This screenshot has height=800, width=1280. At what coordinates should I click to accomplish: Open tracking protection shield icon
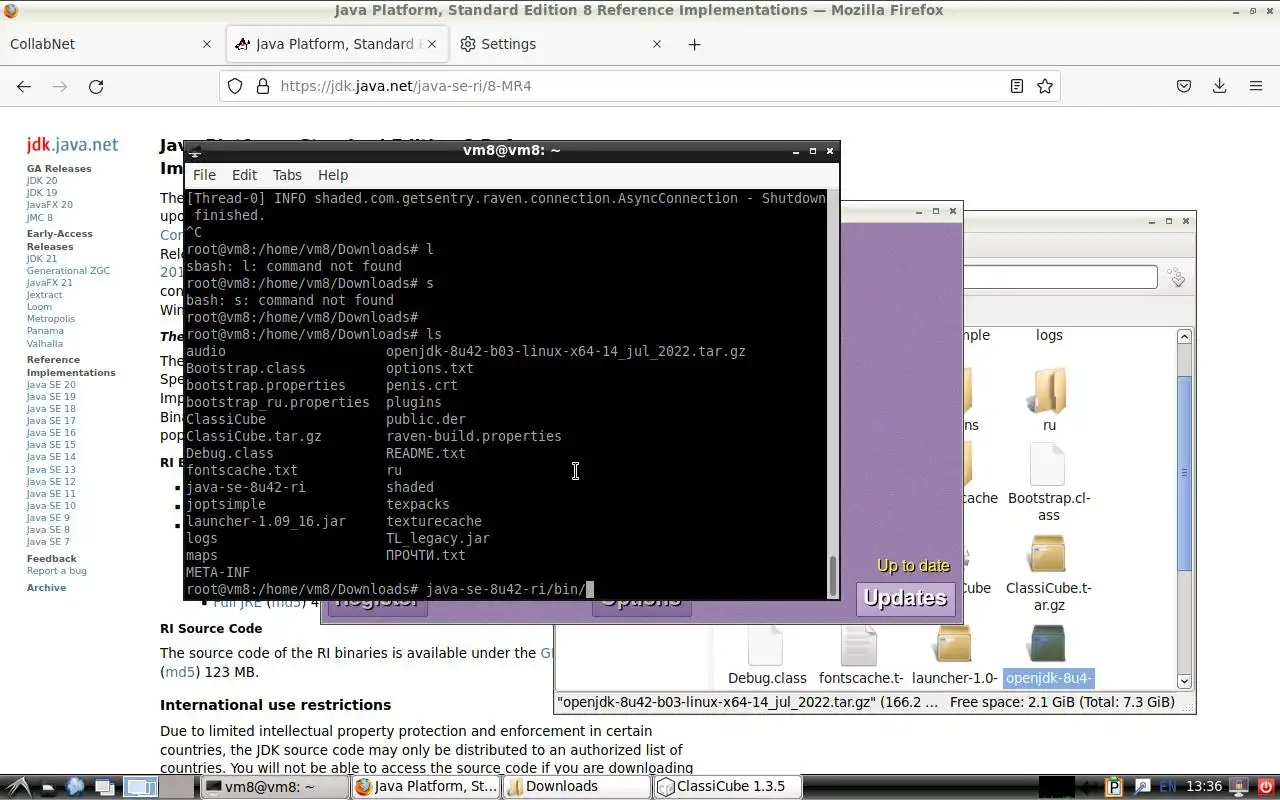(235, 86)
